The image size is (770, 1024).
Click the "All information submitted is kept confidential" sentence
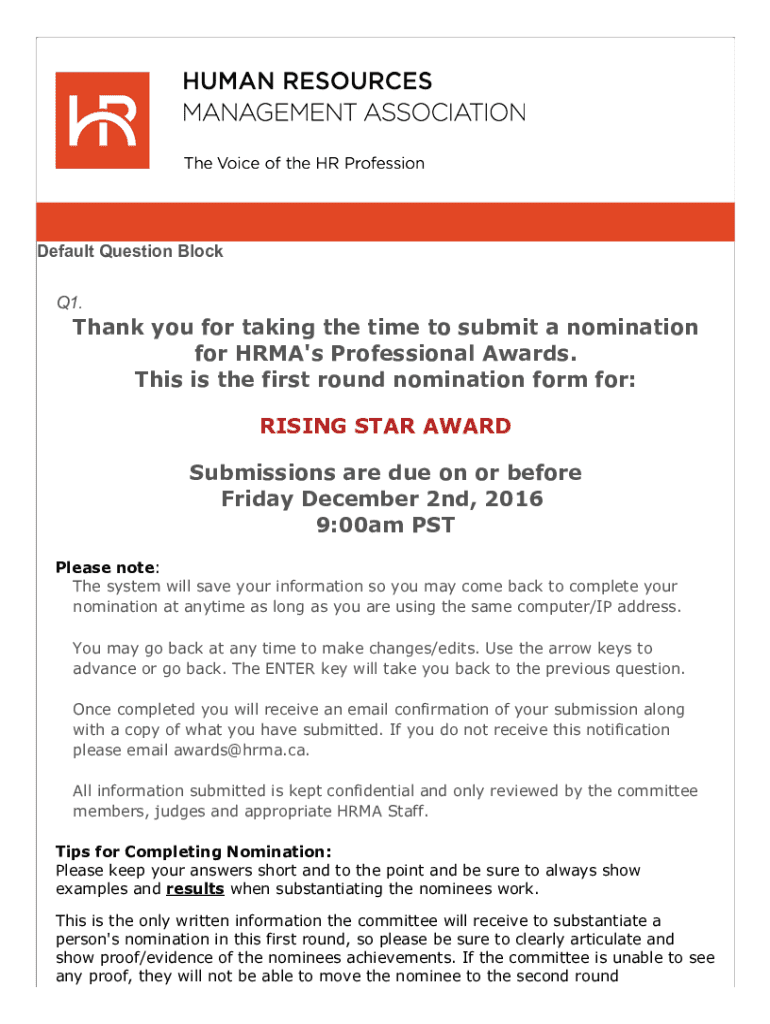pos(384,791)
